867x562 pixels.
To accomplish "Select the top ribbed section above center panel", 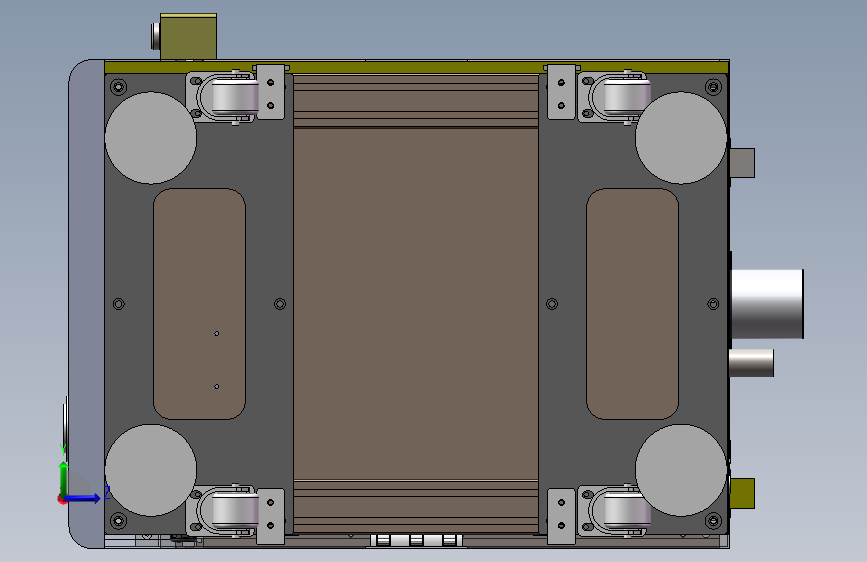I will pyautogui.click(x=416, y=101).
